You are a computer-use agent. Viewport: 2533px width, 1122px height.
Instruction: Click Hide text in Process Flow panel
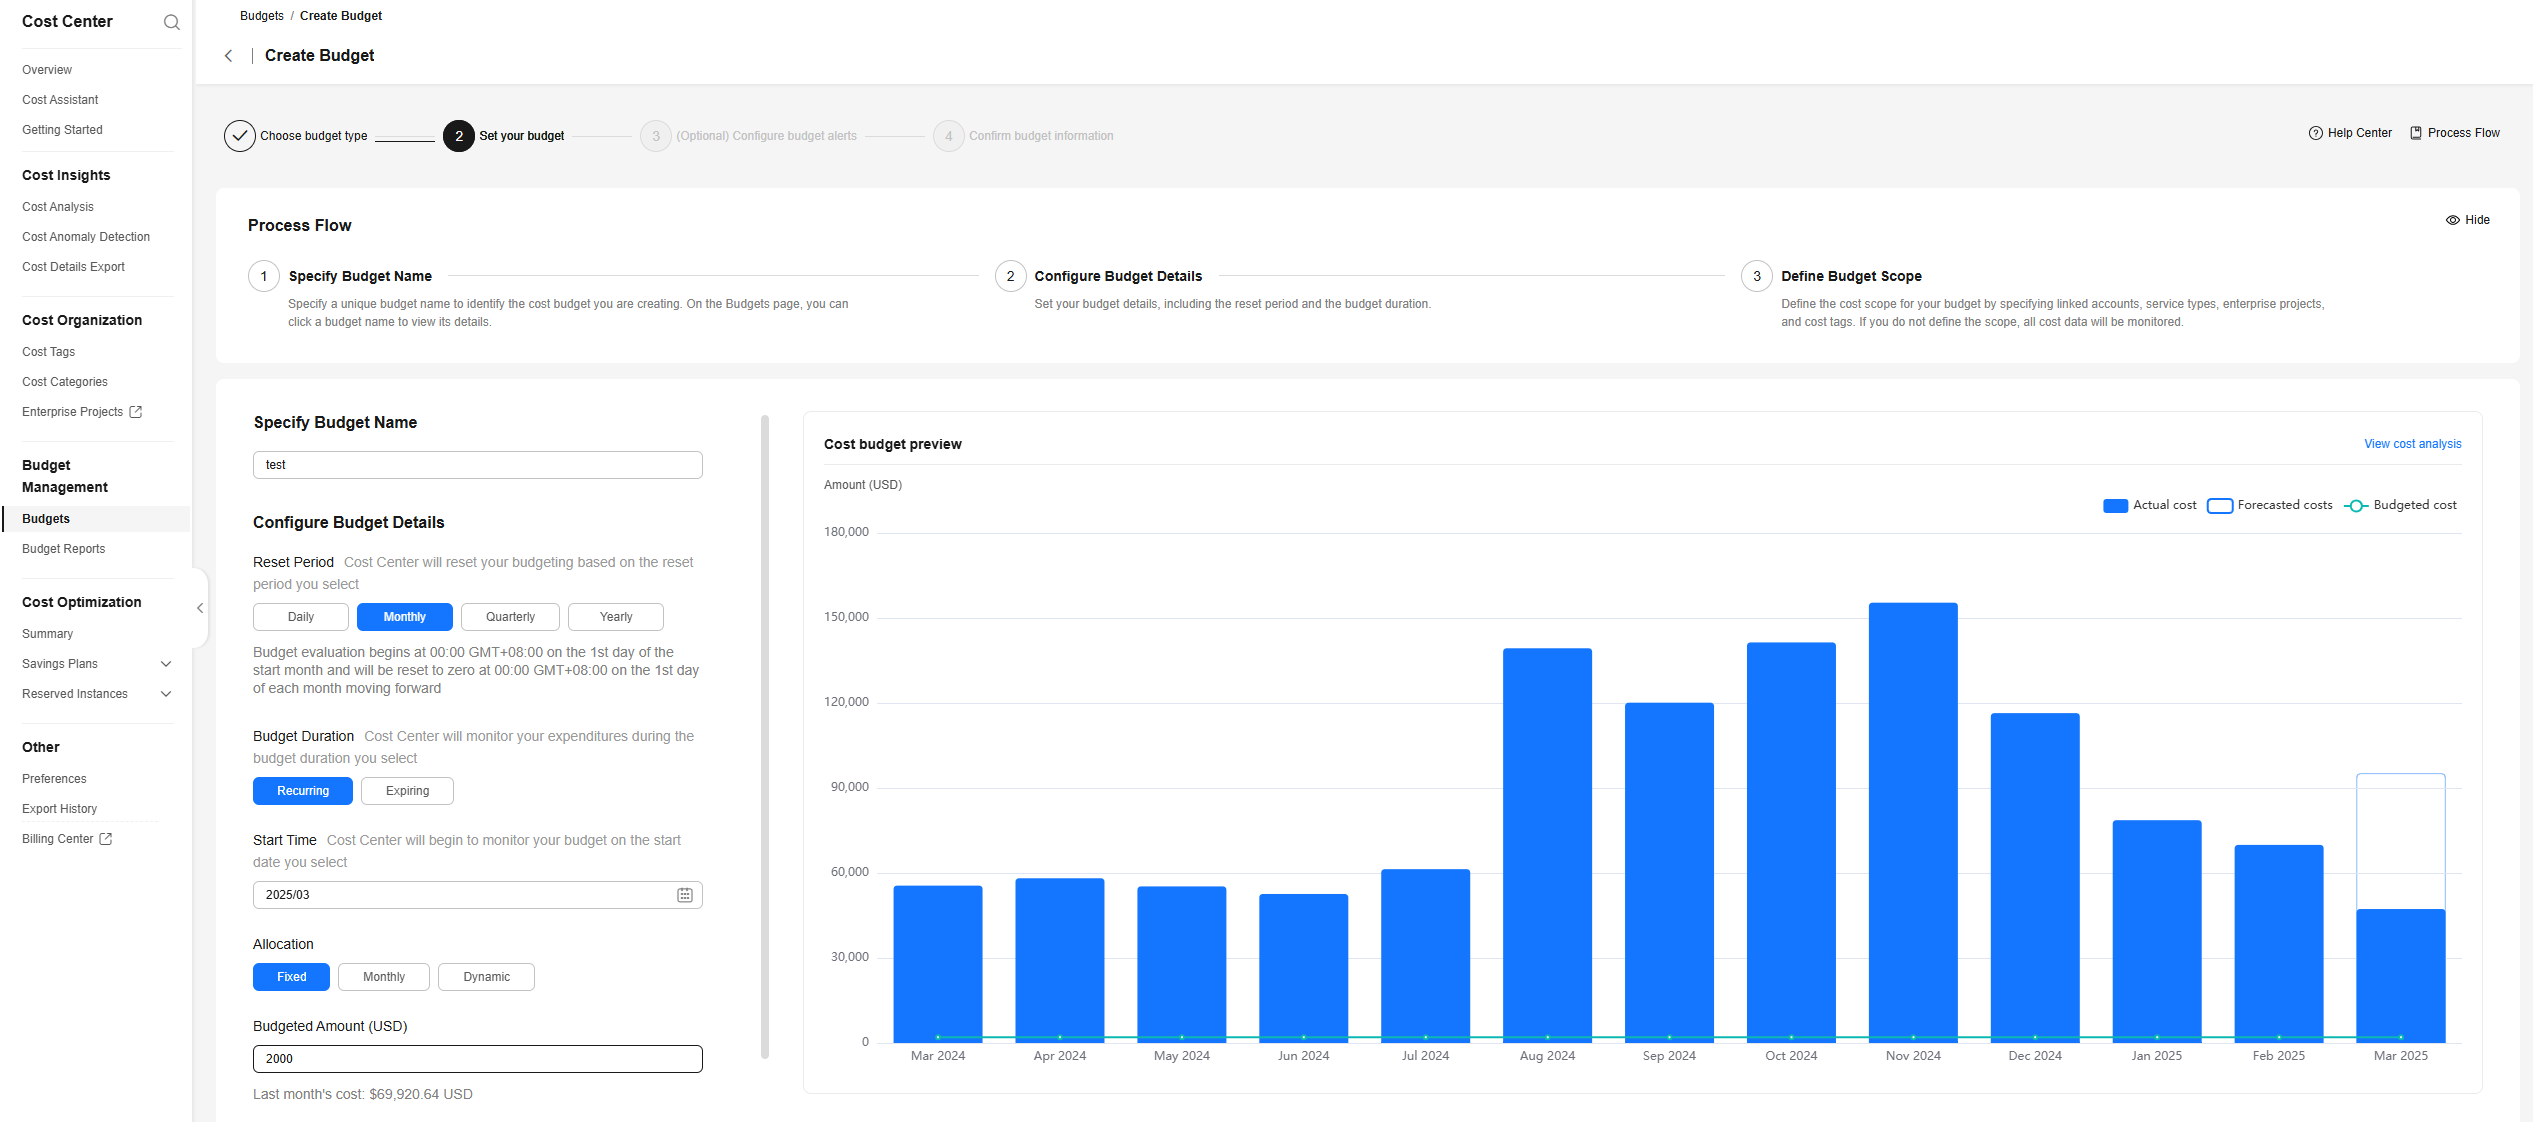tap(2477, 220)
